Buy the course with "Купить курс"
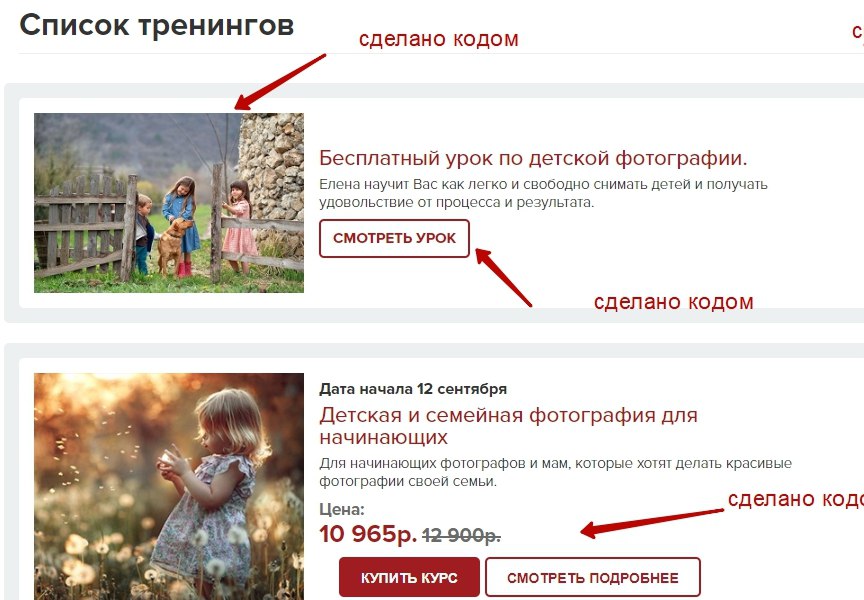The height and width of the screenshot is (600, 864). pyautogui.click(x=409, y=577)
